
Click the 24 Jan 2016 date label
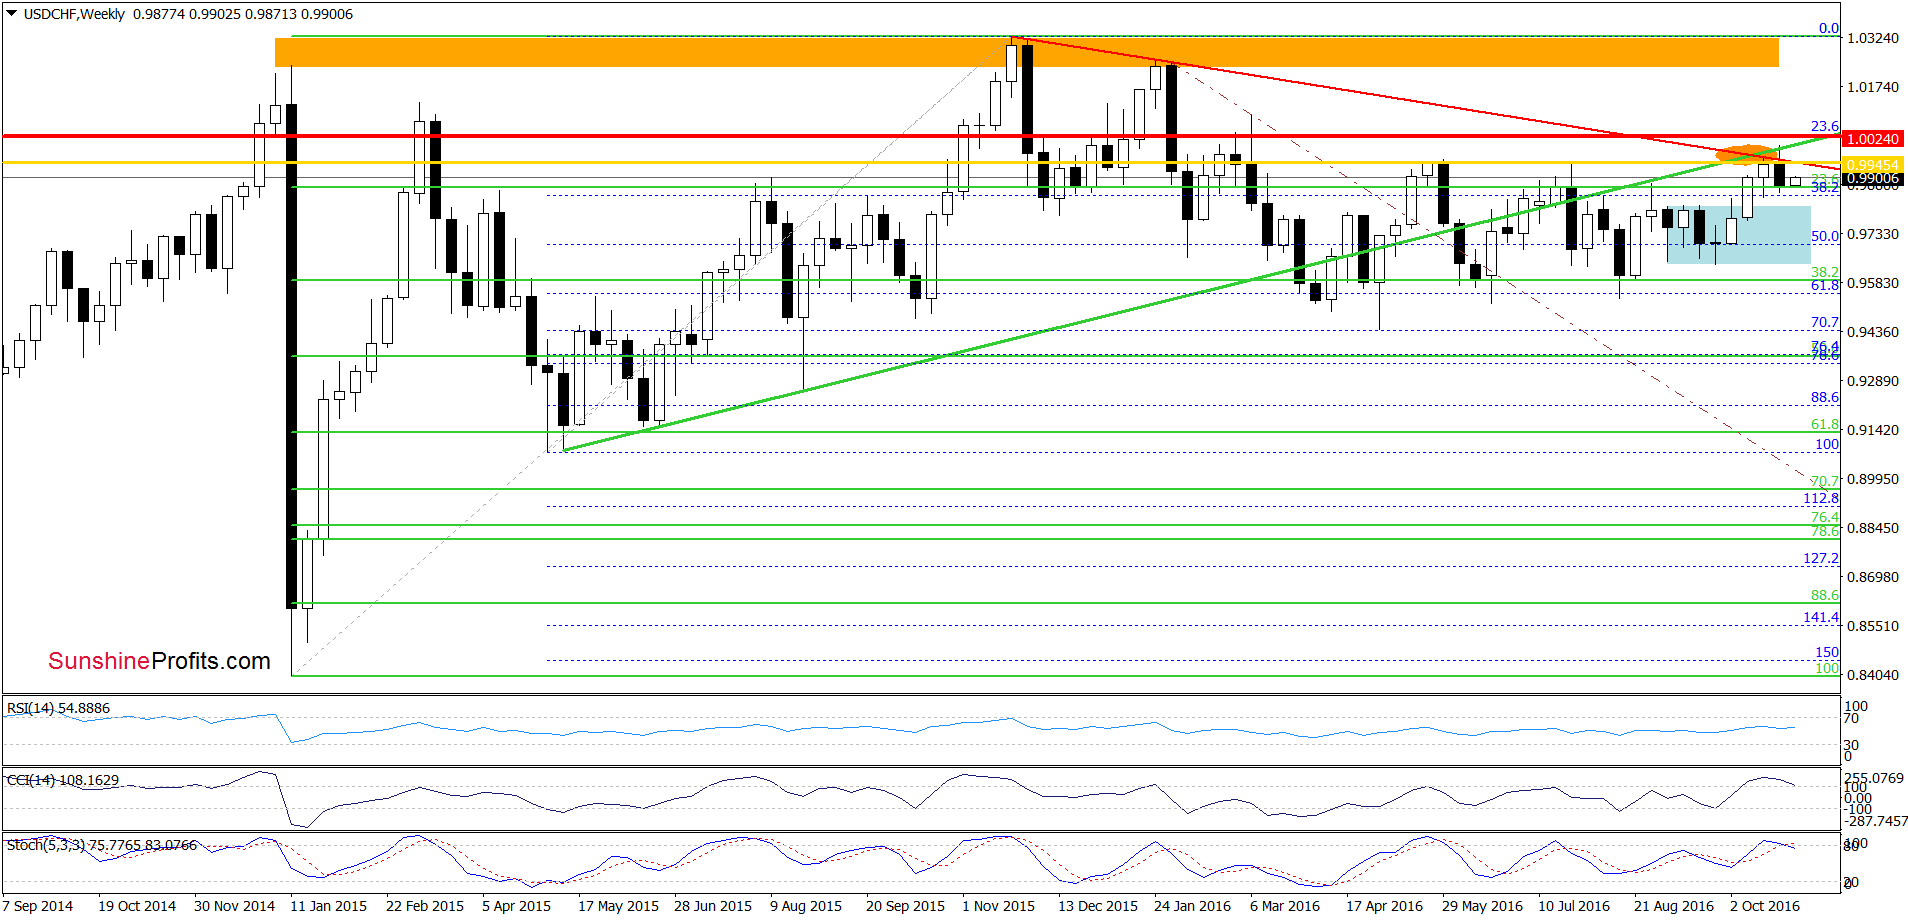(1192, 906)
